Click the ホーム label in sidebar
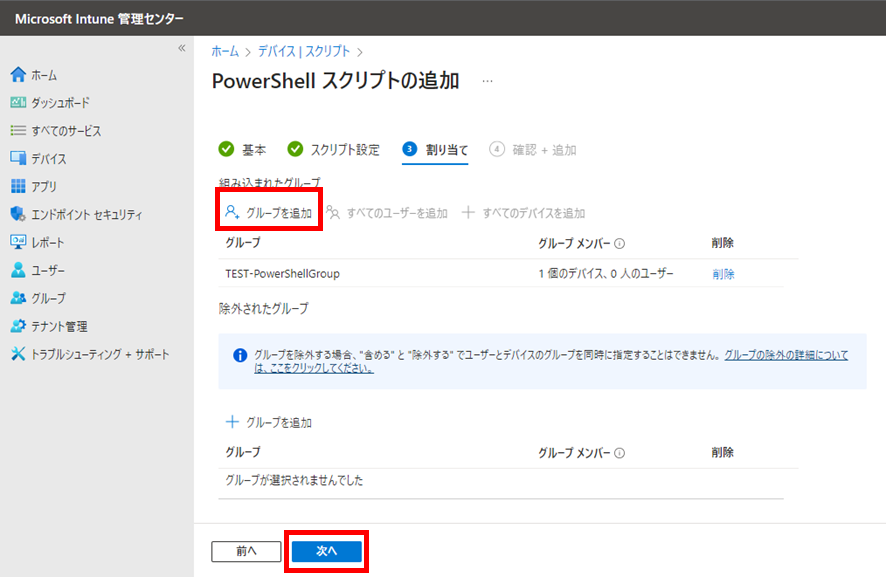The width and height of the screenshot is (886, 577). pos(44,75)
